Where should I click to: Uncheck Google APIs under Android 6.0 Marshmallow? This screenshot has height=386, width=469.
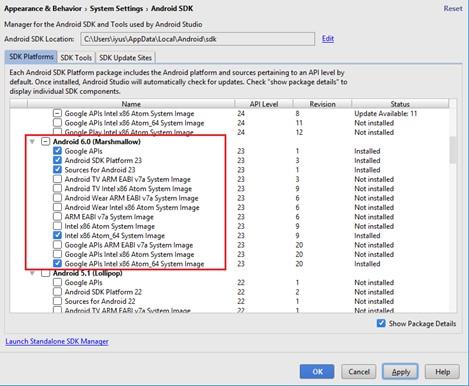point(57,151)
